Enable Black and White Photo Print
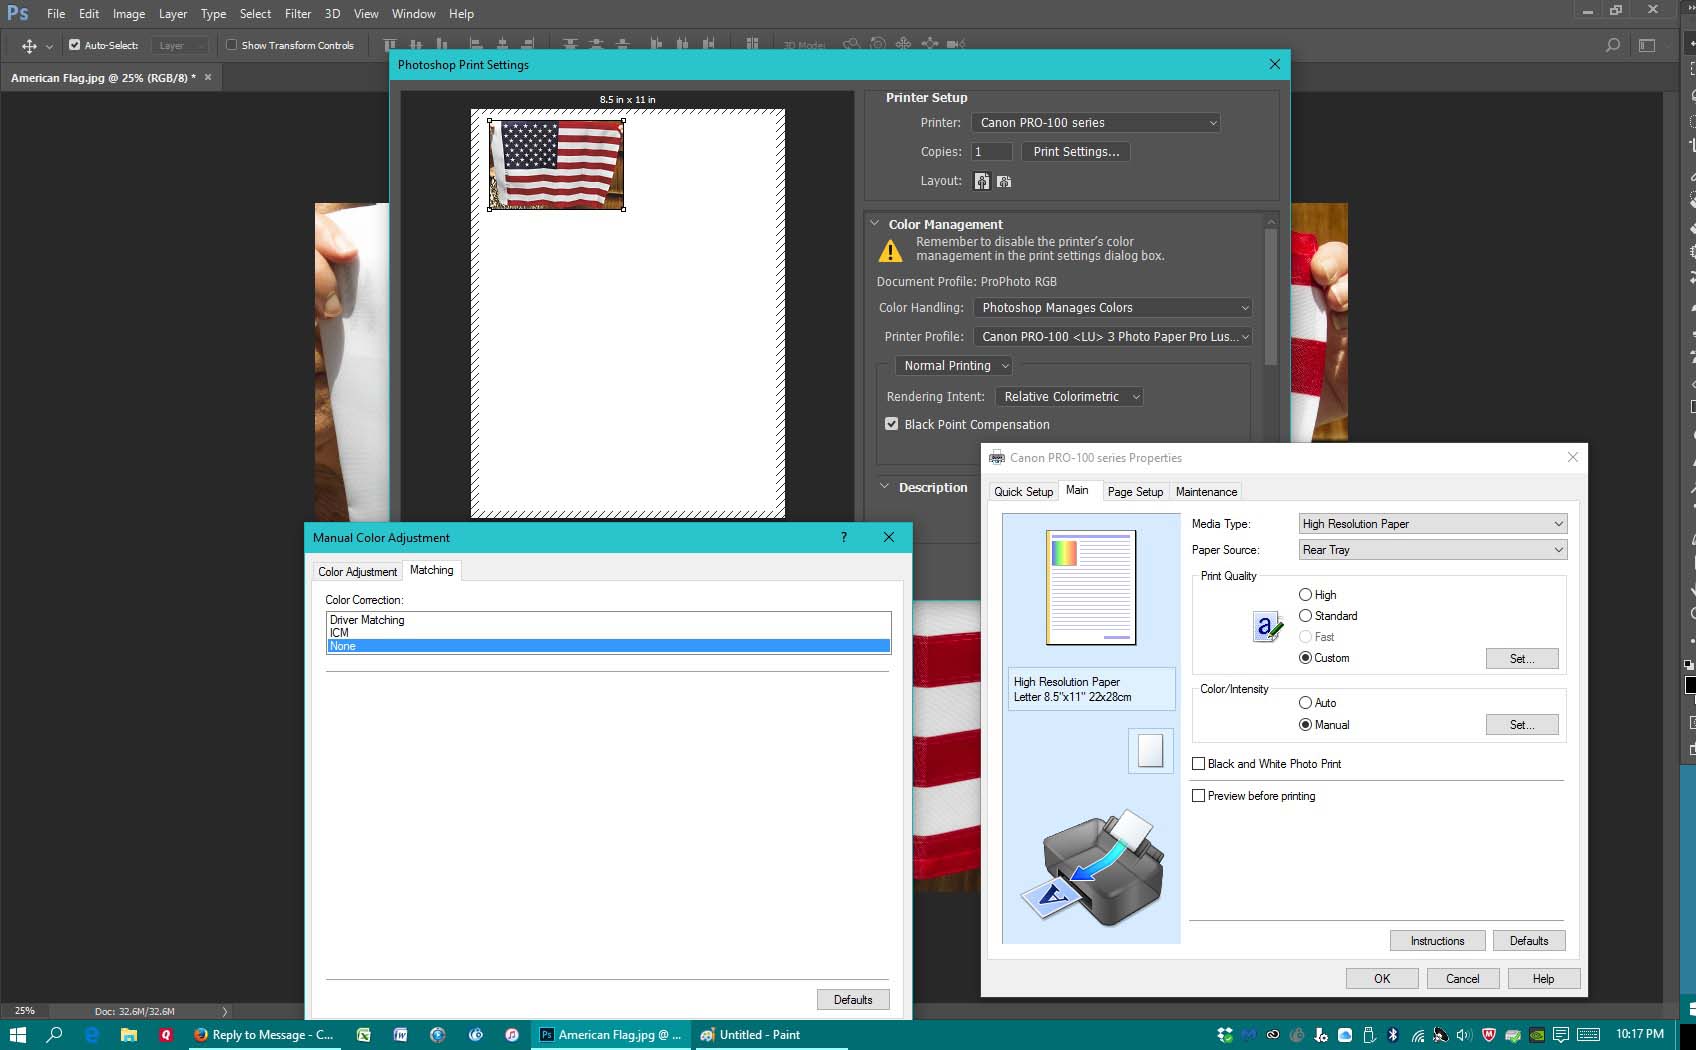 [1198, 764]
